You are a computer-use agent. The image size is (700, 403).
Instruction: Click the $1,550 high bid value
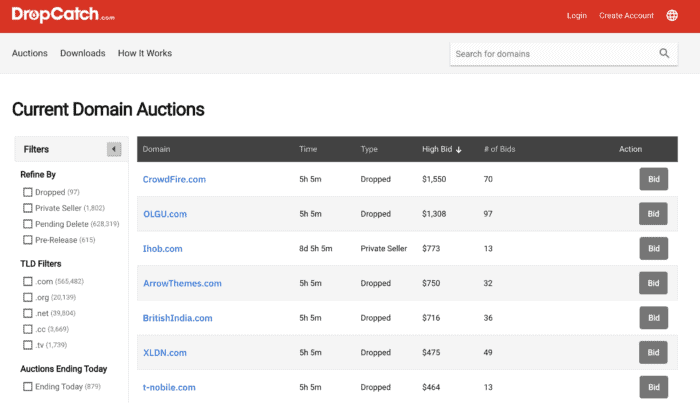(434, 179)
